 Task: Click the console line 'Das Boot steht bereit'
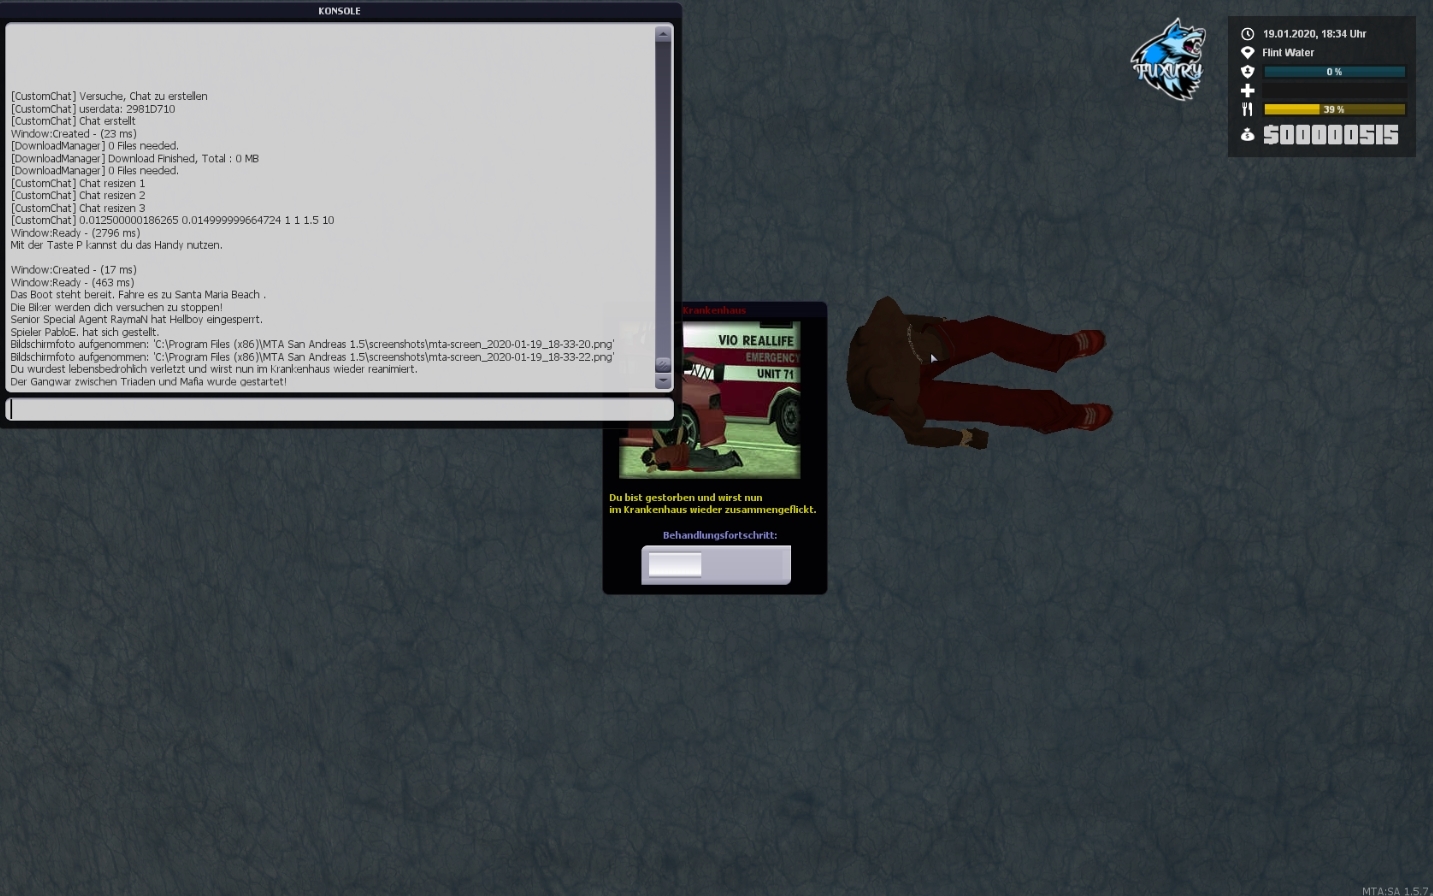pyautogui.click(x=138, y=295)
